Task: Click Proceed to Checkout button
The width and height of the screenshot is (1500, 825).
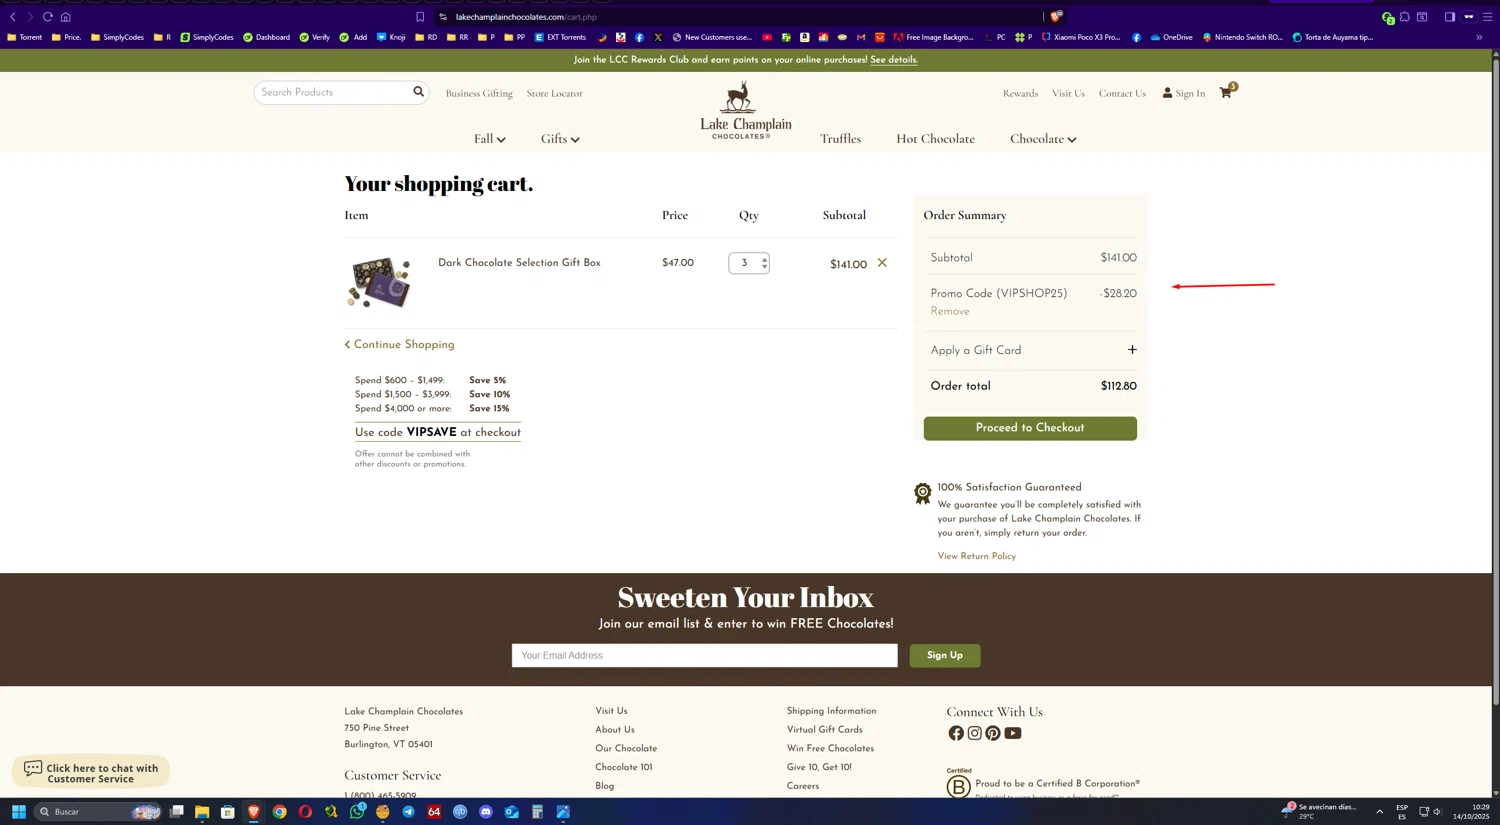Action: [x=1030, y=428]
